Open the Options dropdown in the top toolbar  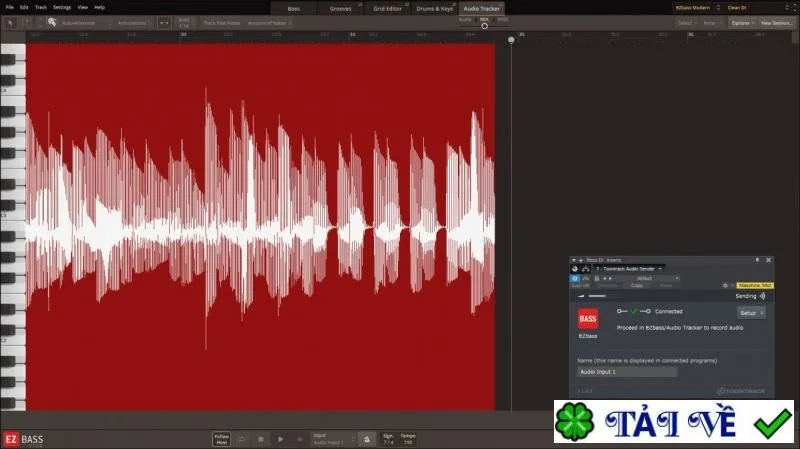coord(742,23)
